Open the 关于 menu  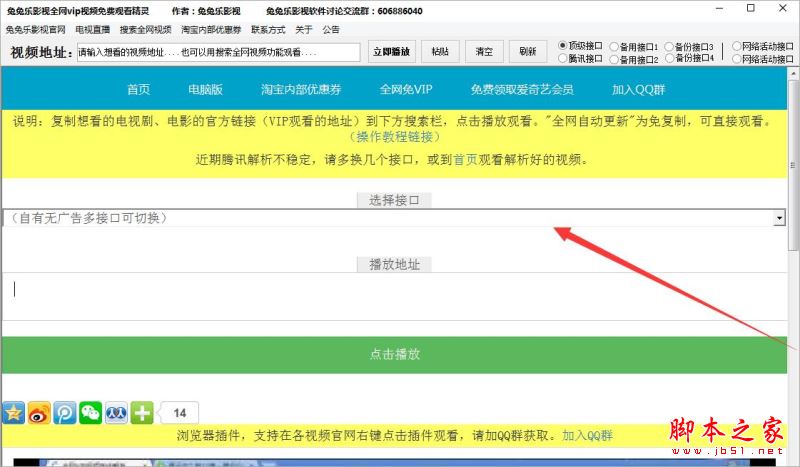(304, 30)
